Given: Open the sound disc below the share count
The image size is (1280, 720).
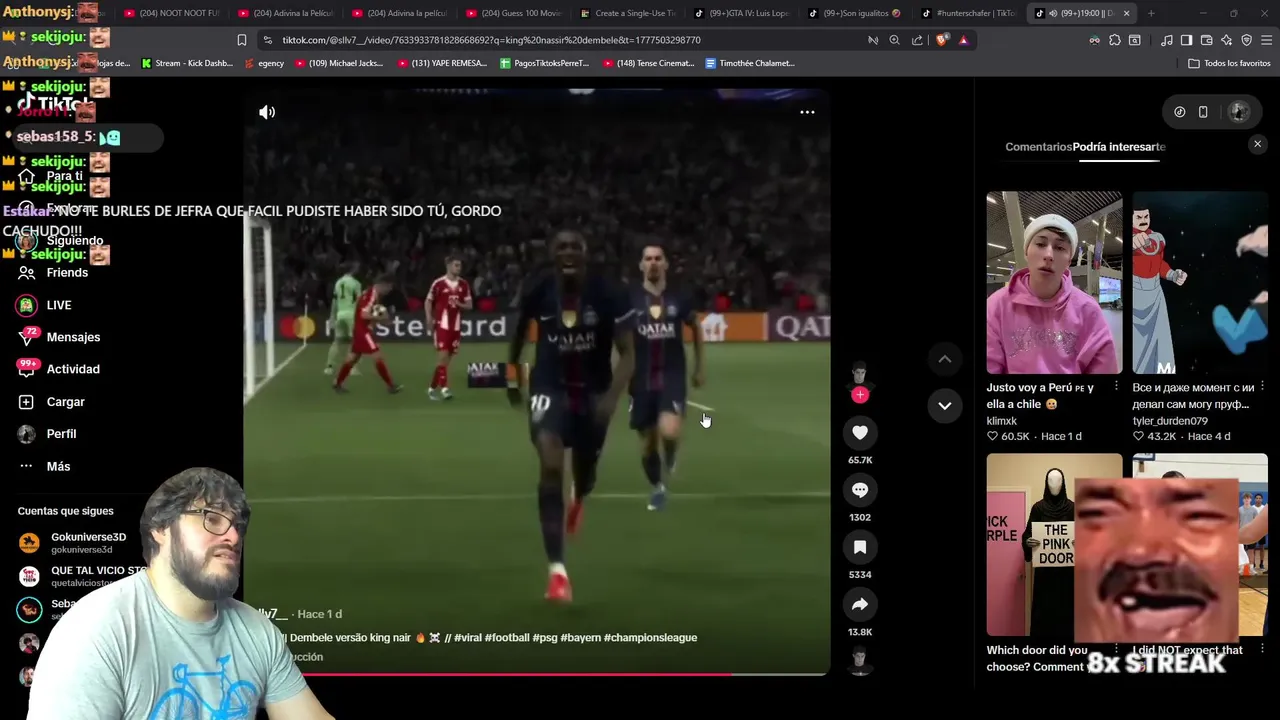Looking at the screenshot, I should pos(860,660).
